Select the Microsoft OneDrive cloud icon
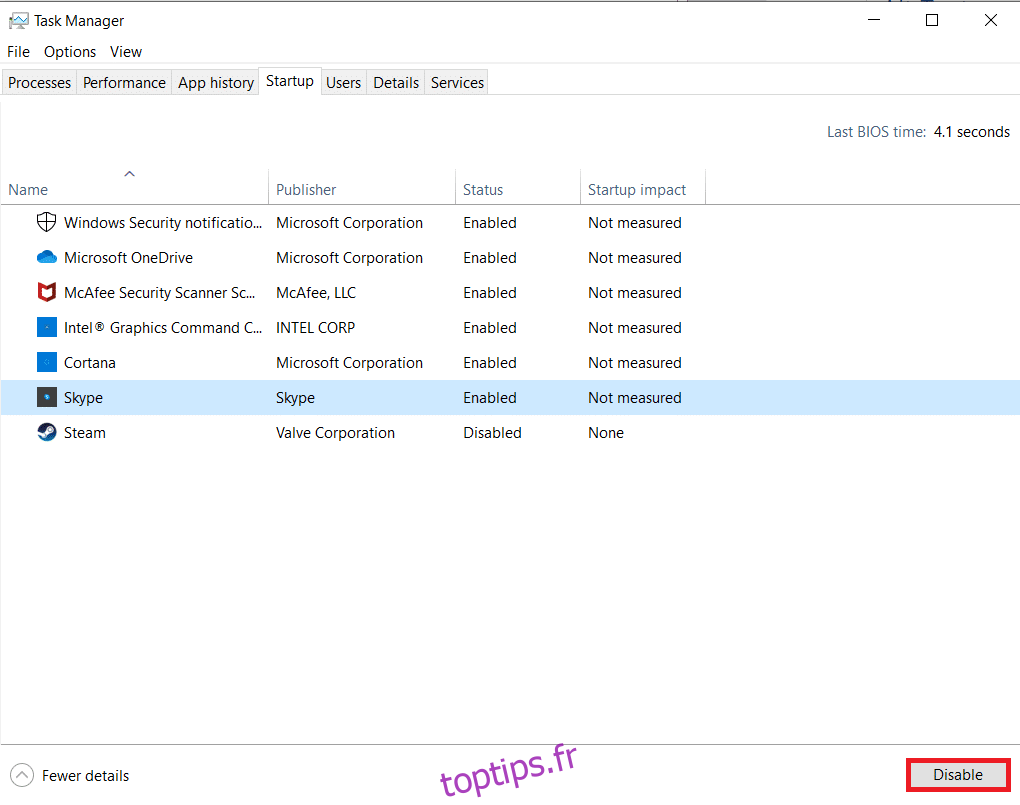 click(x=46, y=257)
